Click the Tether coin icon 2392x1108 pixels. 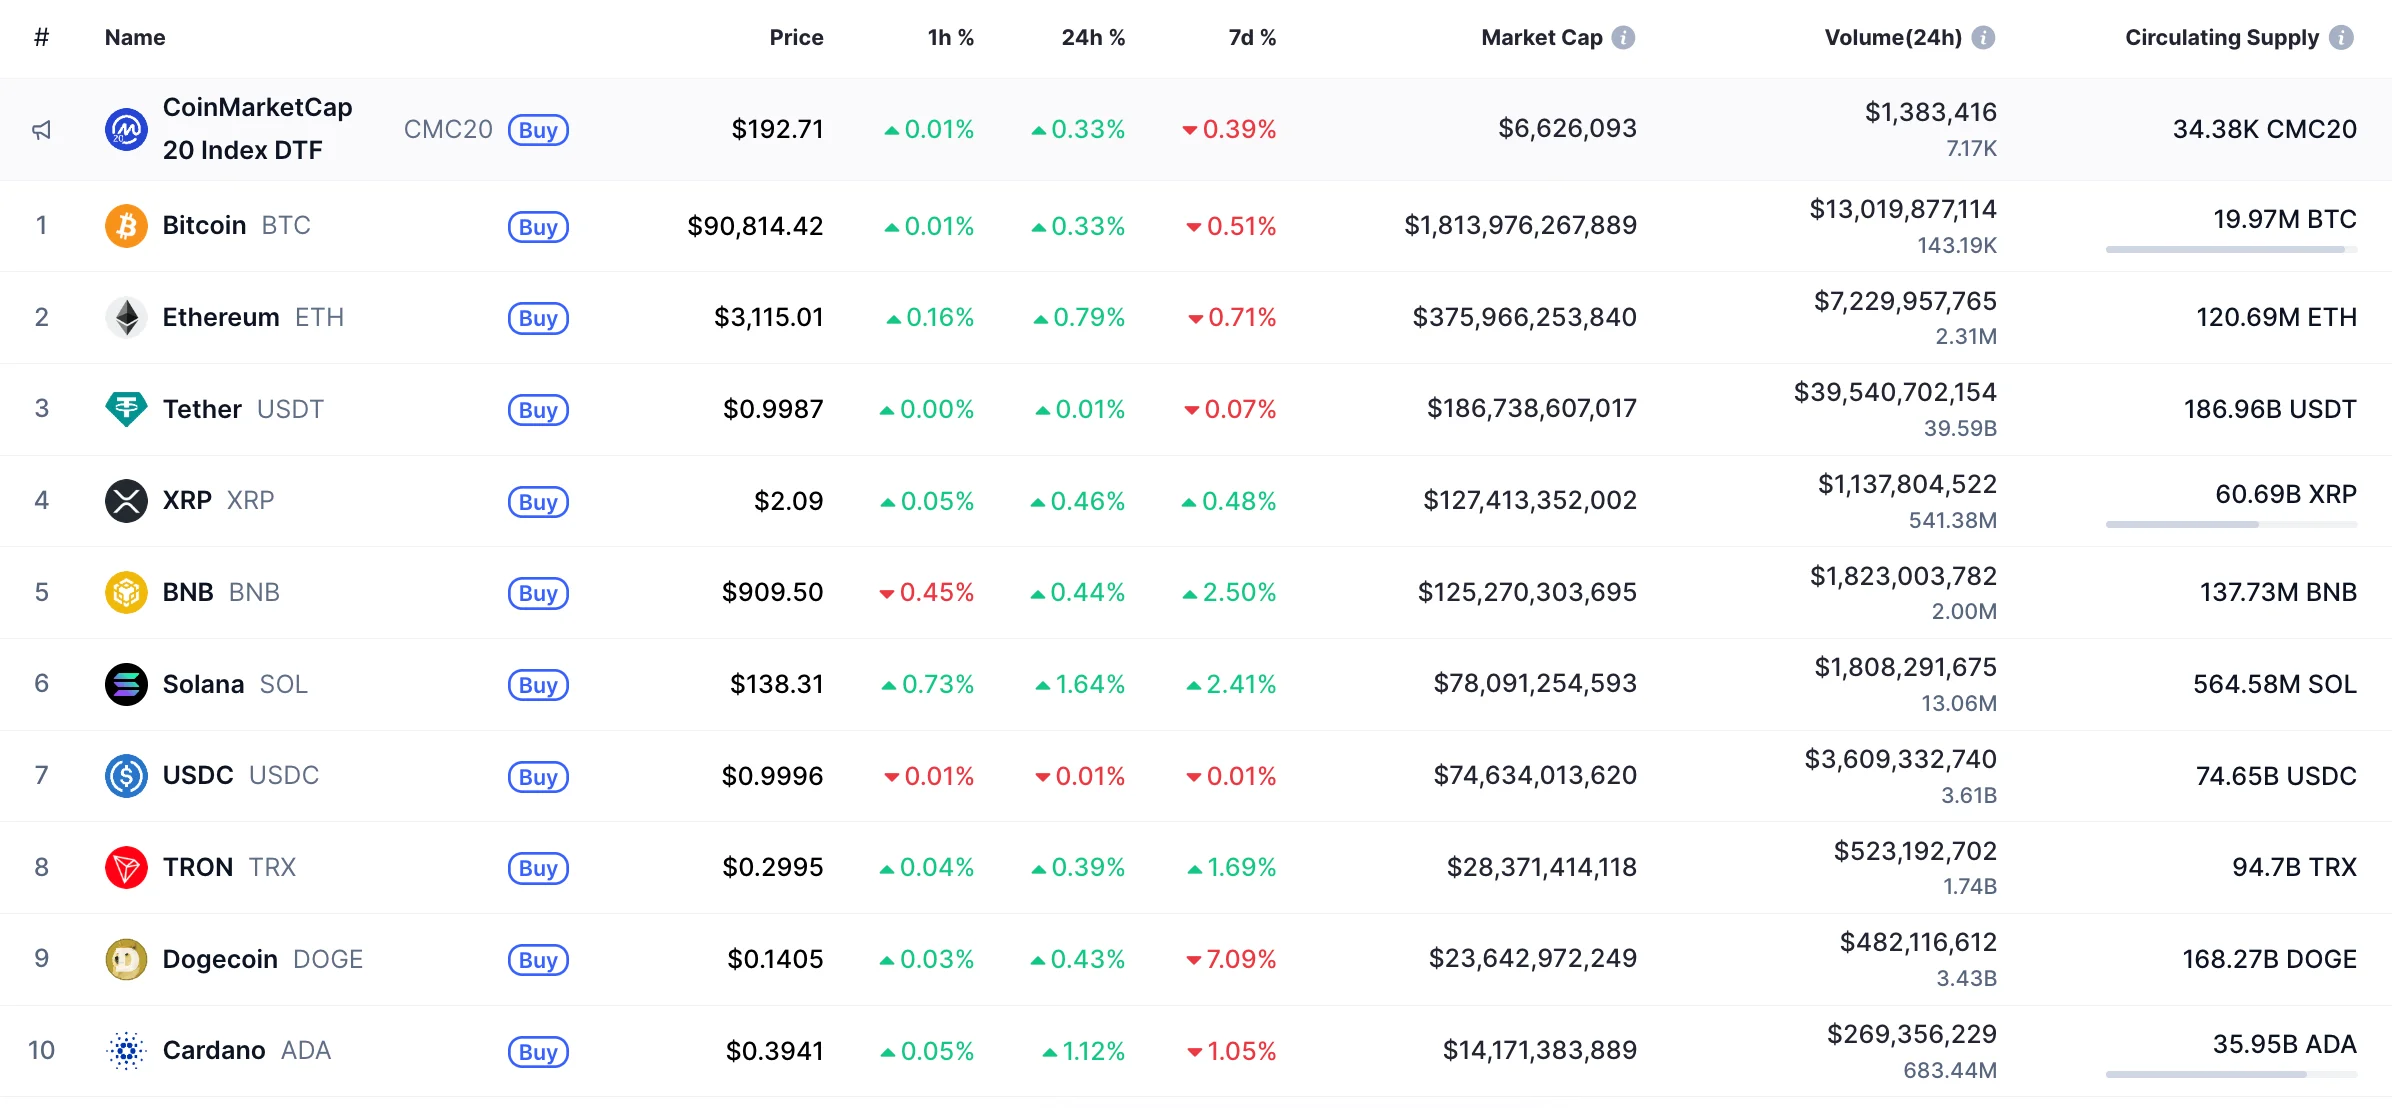pos(126,409)
